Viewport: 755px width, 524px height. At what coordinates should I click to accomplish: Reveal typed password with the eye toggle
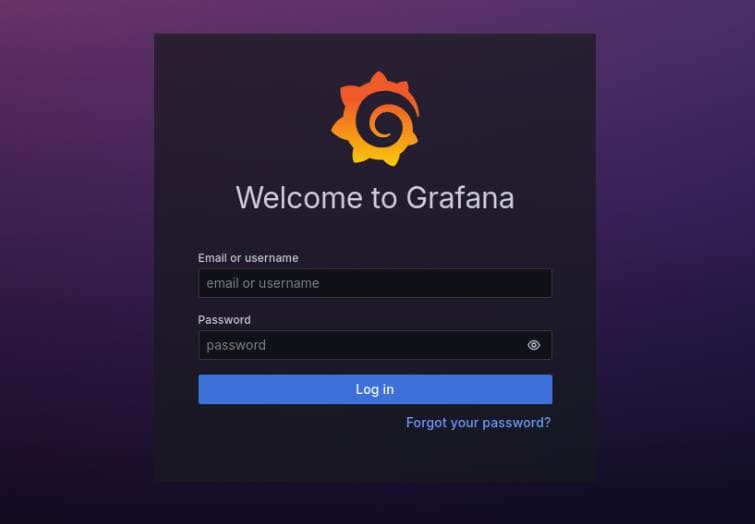(534, 345)
